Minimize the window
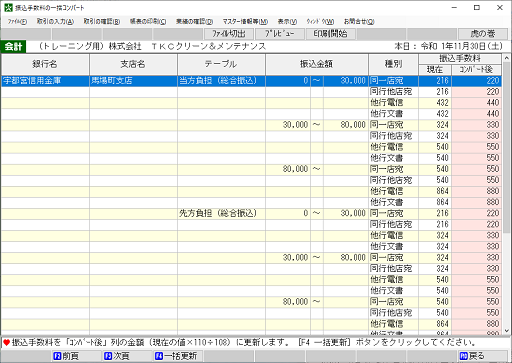512x363 pixels. (454, 7)
